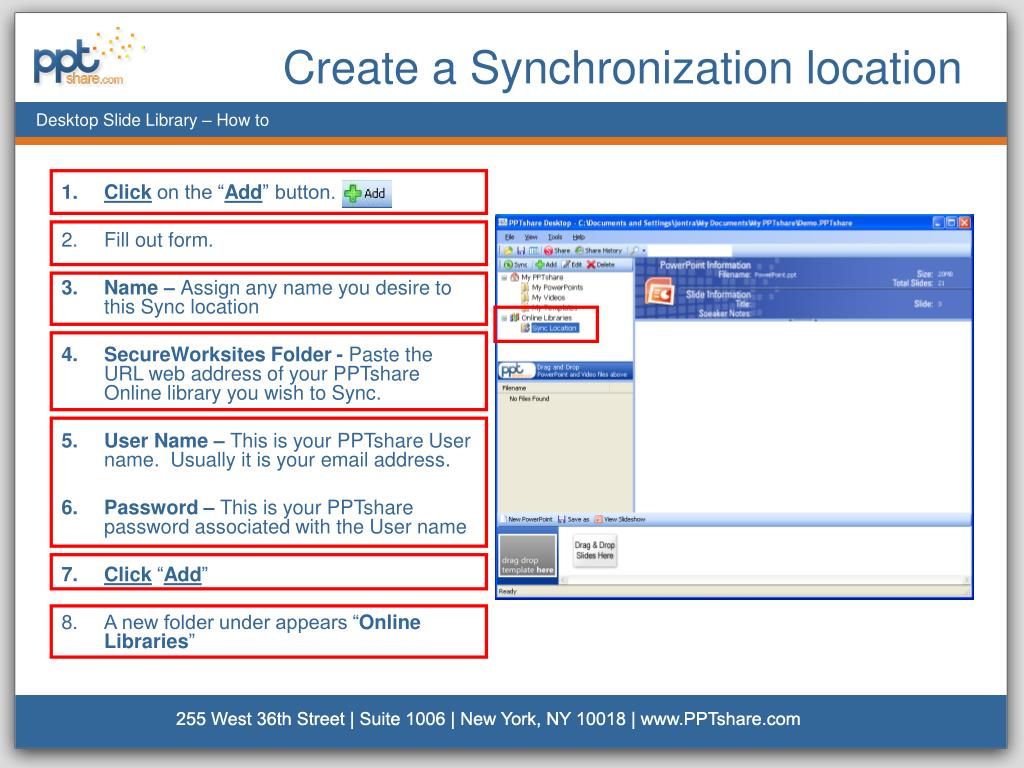Click the 'Ready' status bar text
The height and width of the screenshot is (768, 1024).
click(507, 591)
